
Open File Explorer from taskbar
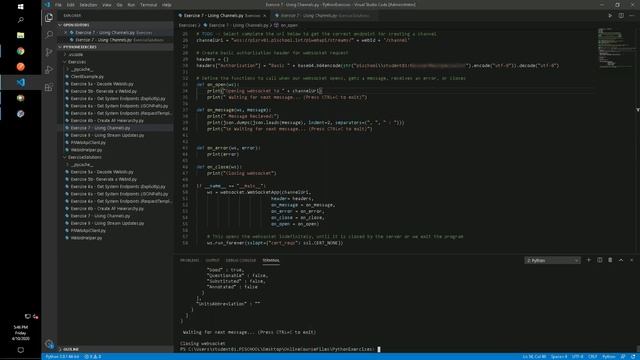pos(20,36)
